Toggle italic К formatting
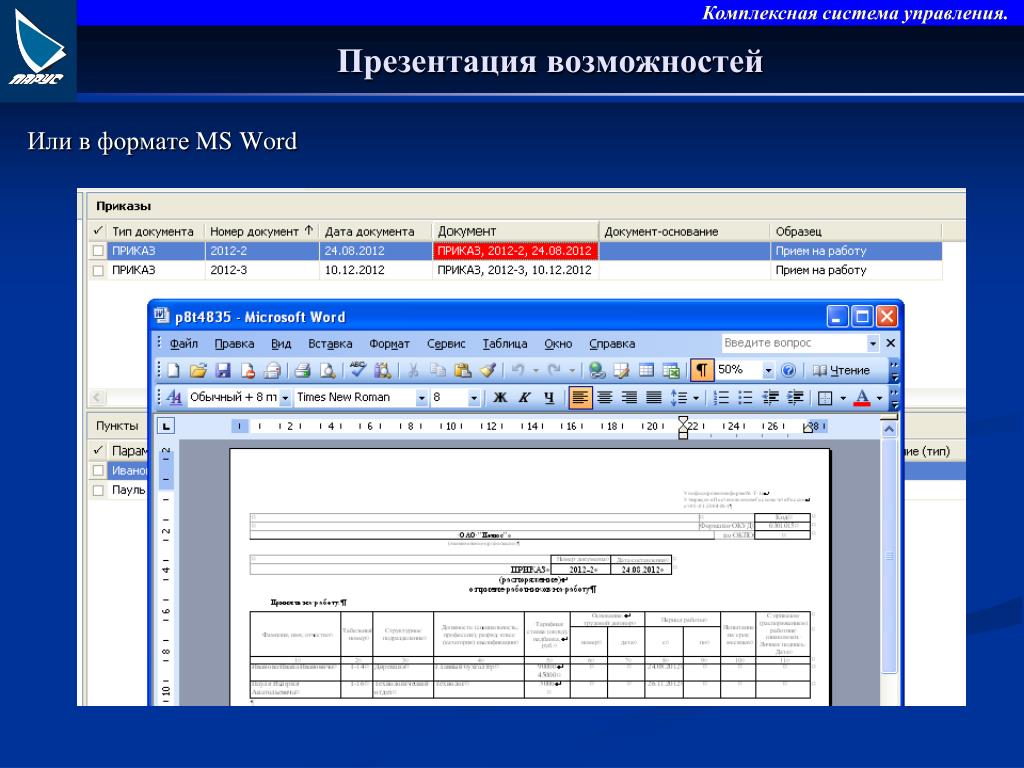Image resolution: width=1024 pixels, height=768 pixels. pos(524,397)
